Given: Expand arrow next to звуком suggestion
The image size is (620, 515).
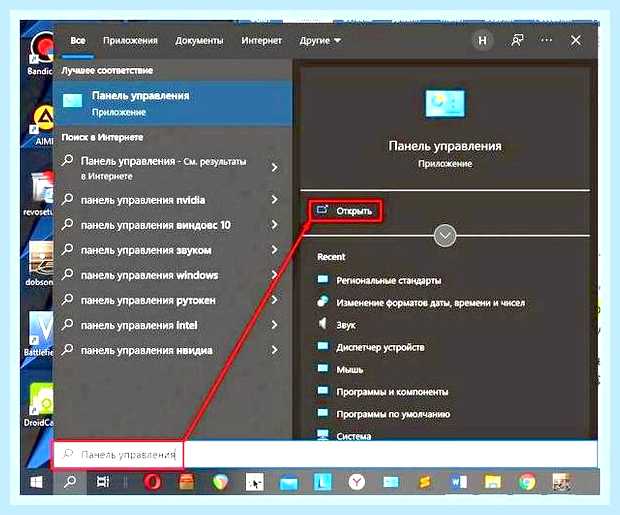Looking at the screenshot, I should tap(275, 250).
